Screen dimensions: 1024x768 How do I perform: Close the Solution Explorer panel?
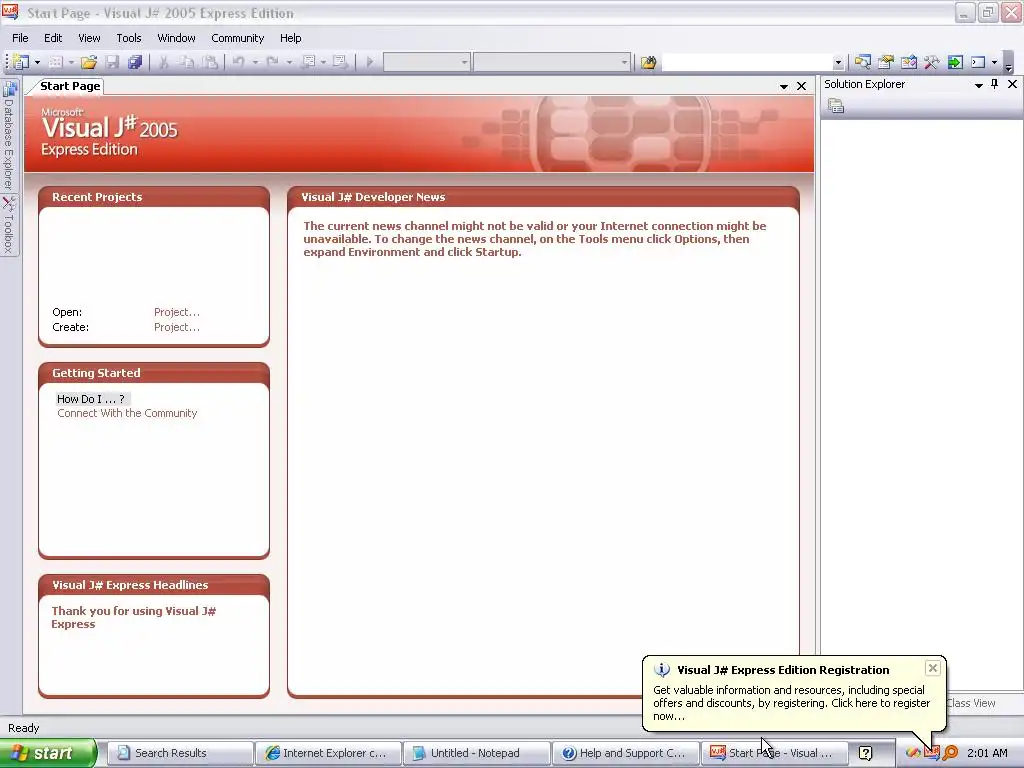(x=1012, y=84)
